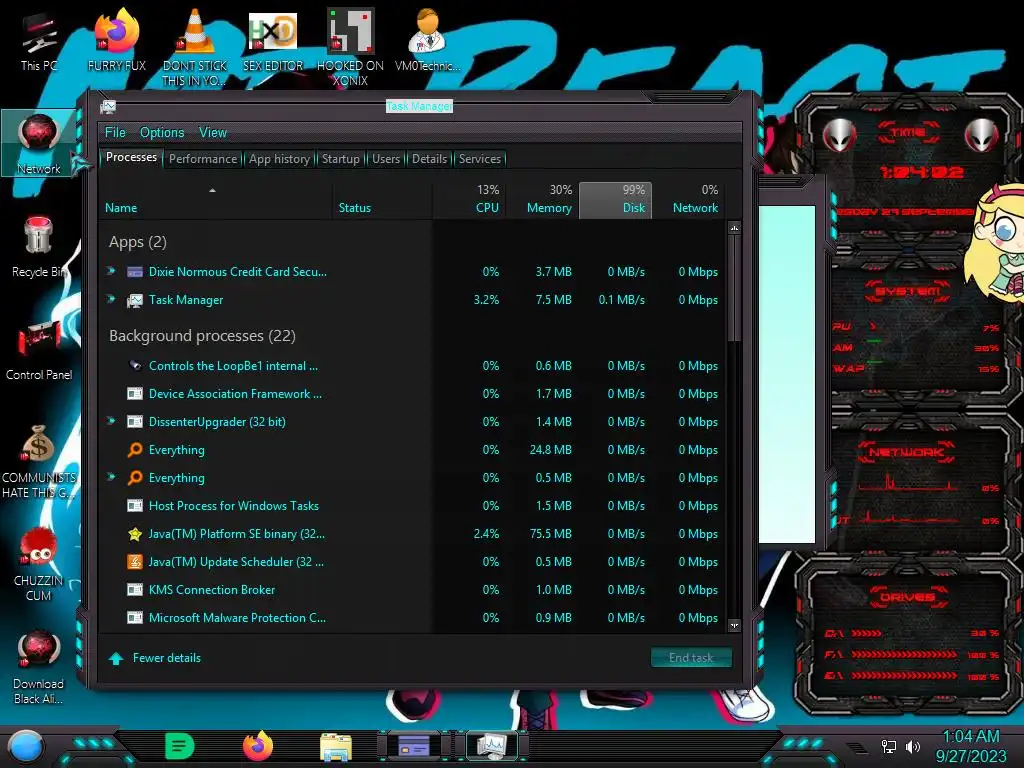Open the green chat app on taskbar

coord(180,746)
